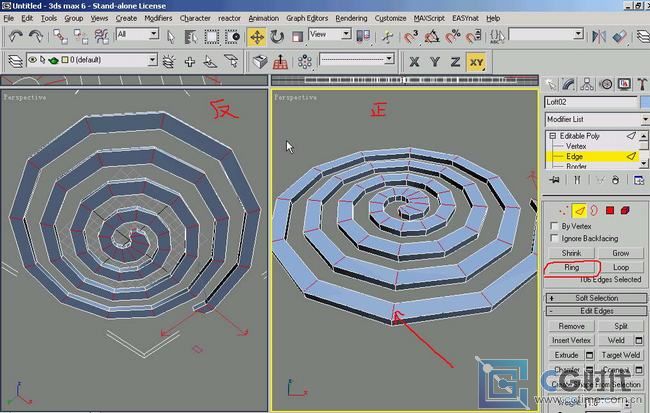The image size is (650, 413).
Task: Pick the Select Object arrow tool
Action: [x=171, y=36]
